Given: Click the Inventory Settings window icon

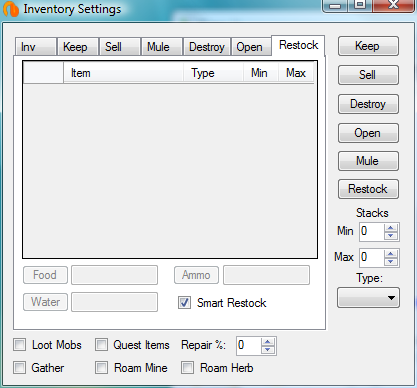Looking at the screenshot, I should (11, 9).
